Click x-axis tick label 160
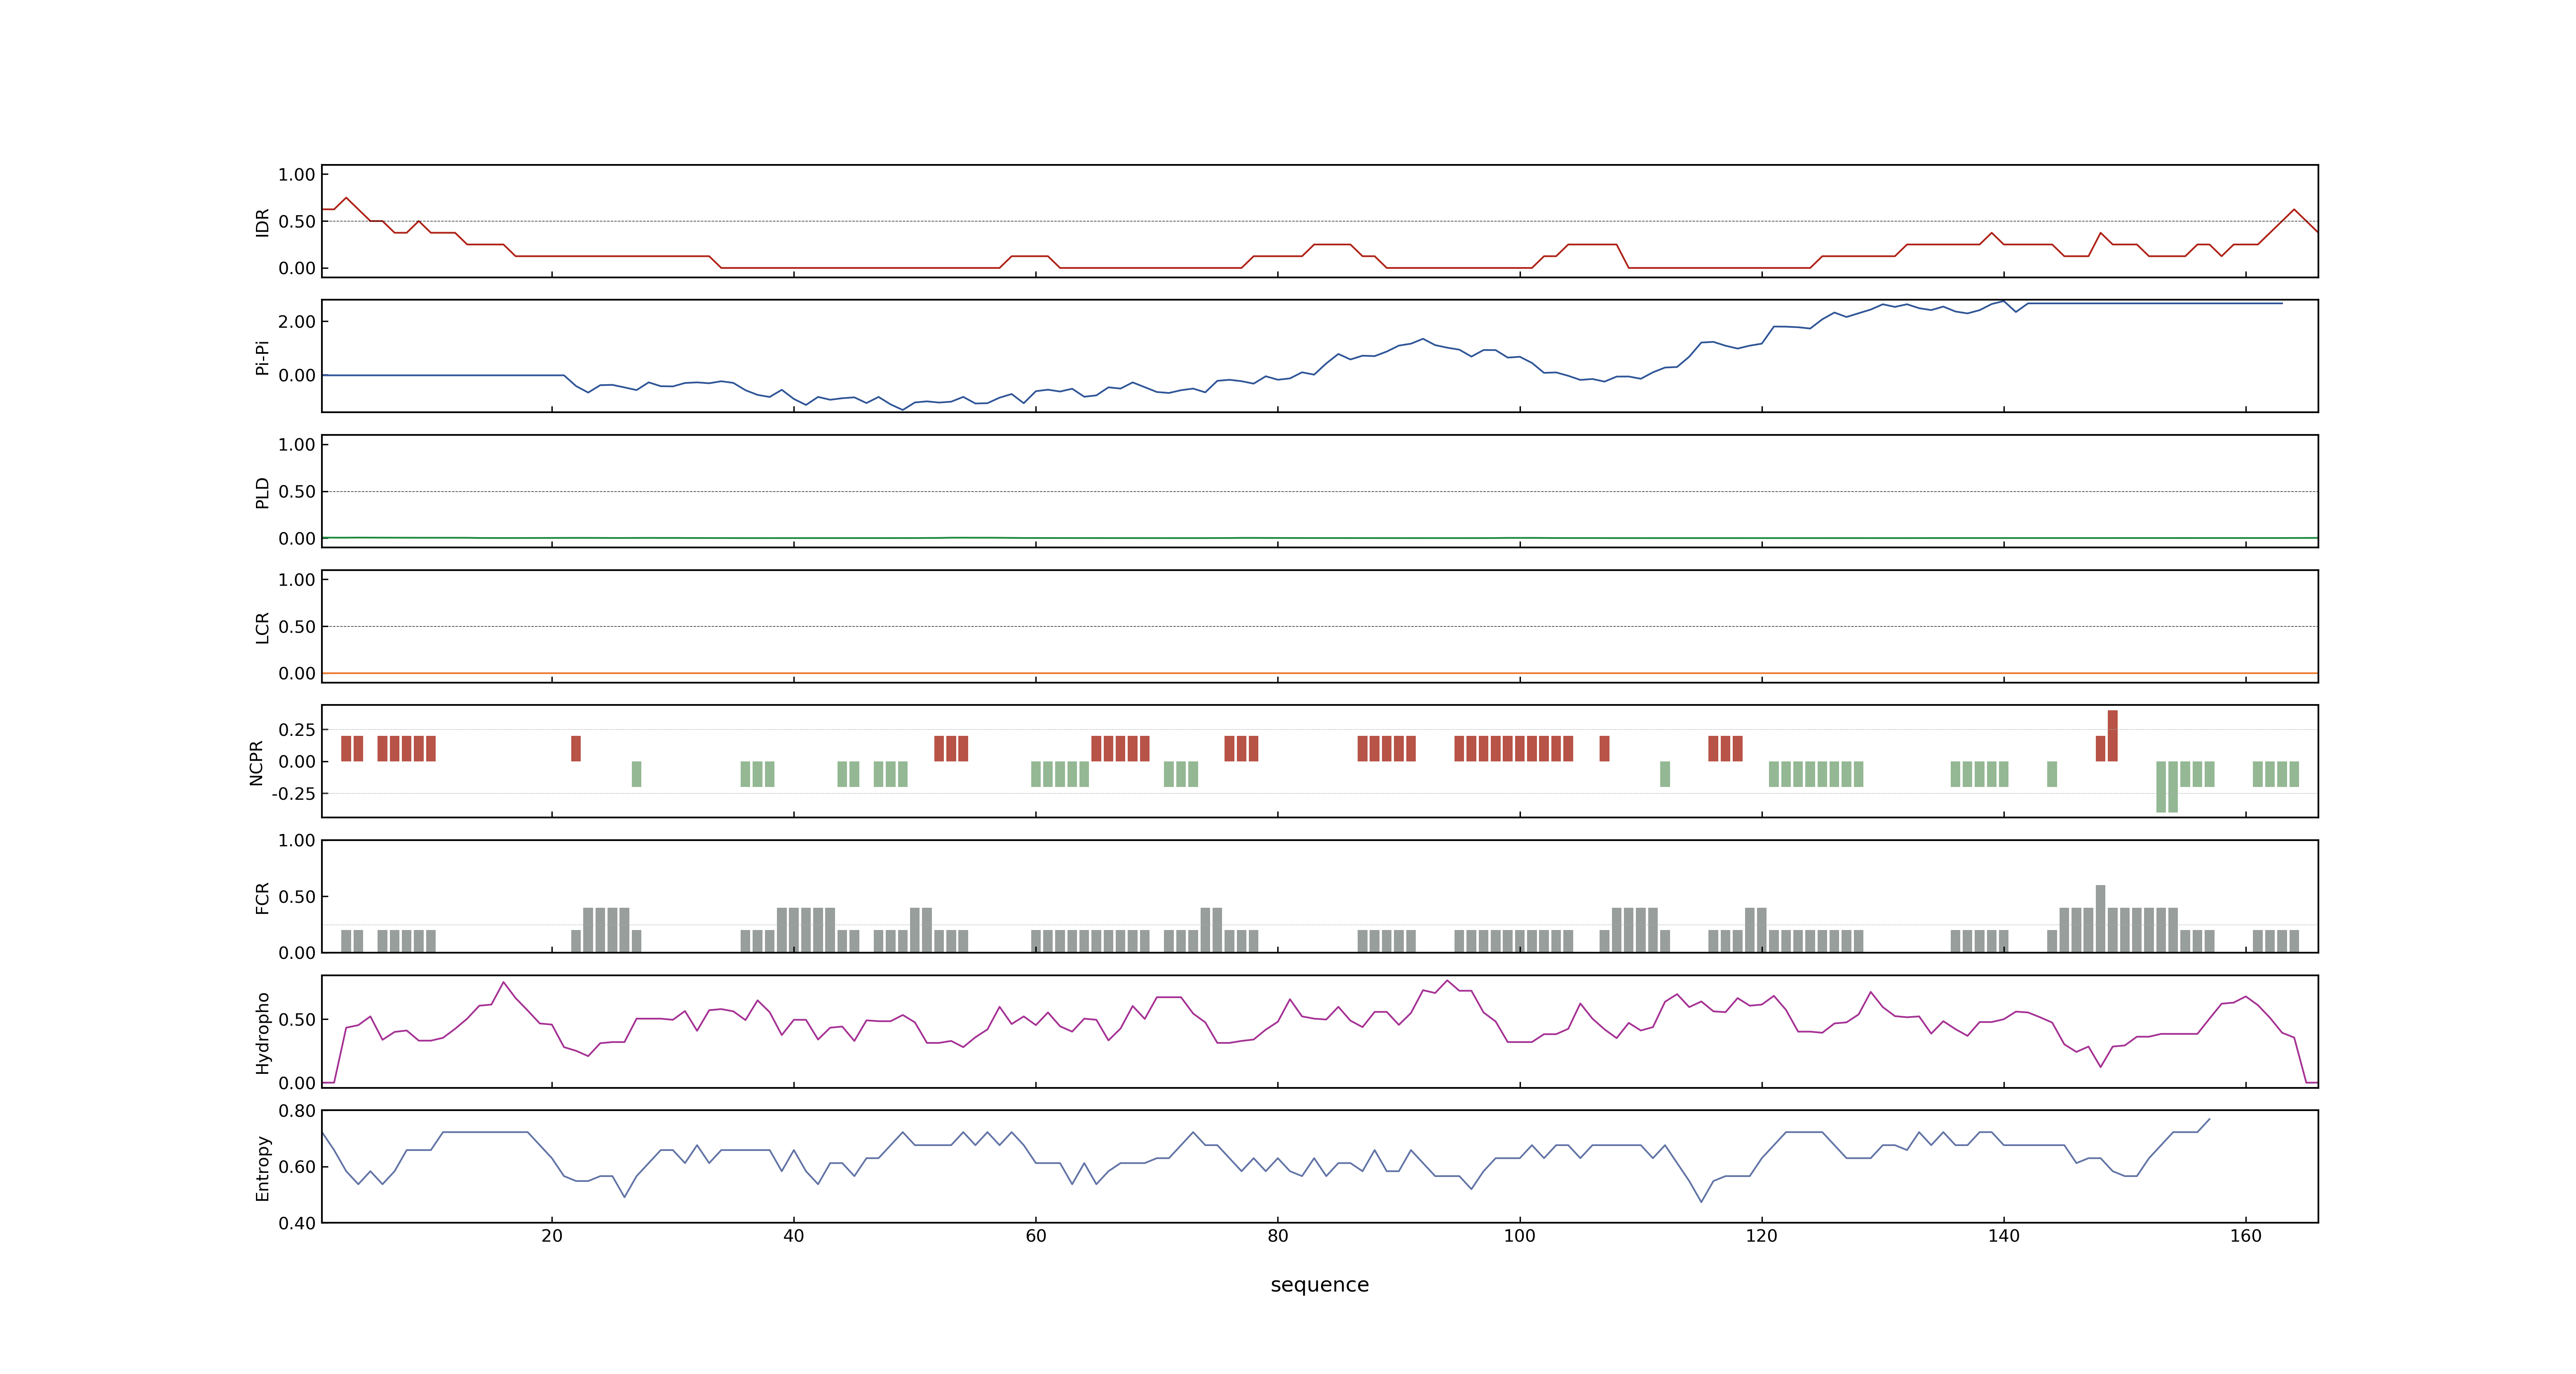Screen dimensions: 2576x1374 2246,1236
